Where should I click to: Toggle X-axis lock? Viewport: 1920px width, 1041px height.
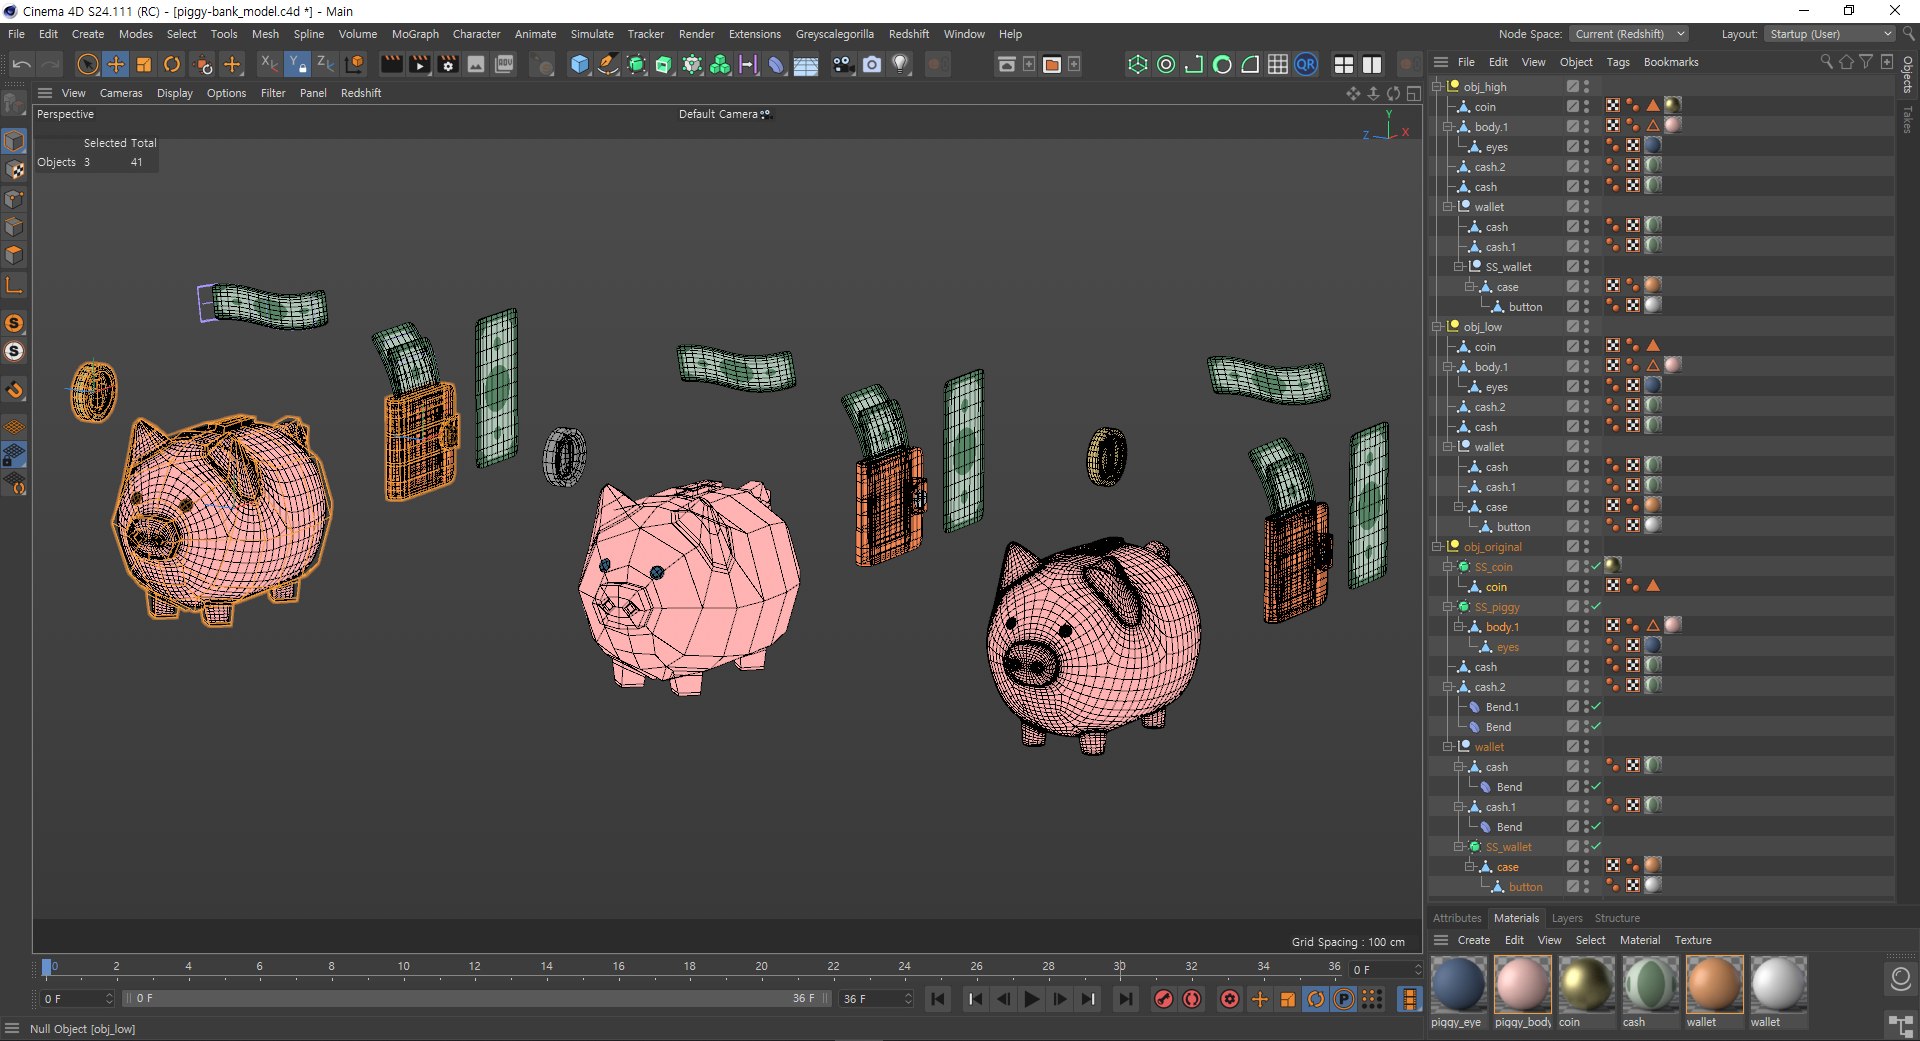pyautogui.click(x=269, y=65)
